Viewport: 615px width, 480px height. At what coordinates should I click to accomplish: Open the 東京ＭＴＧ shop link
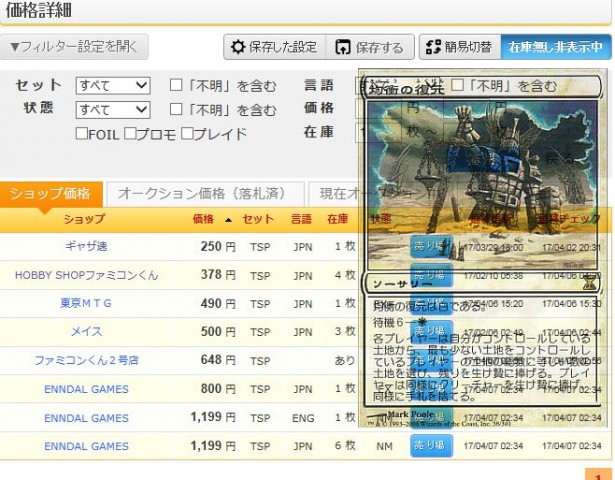coord(86,303)
